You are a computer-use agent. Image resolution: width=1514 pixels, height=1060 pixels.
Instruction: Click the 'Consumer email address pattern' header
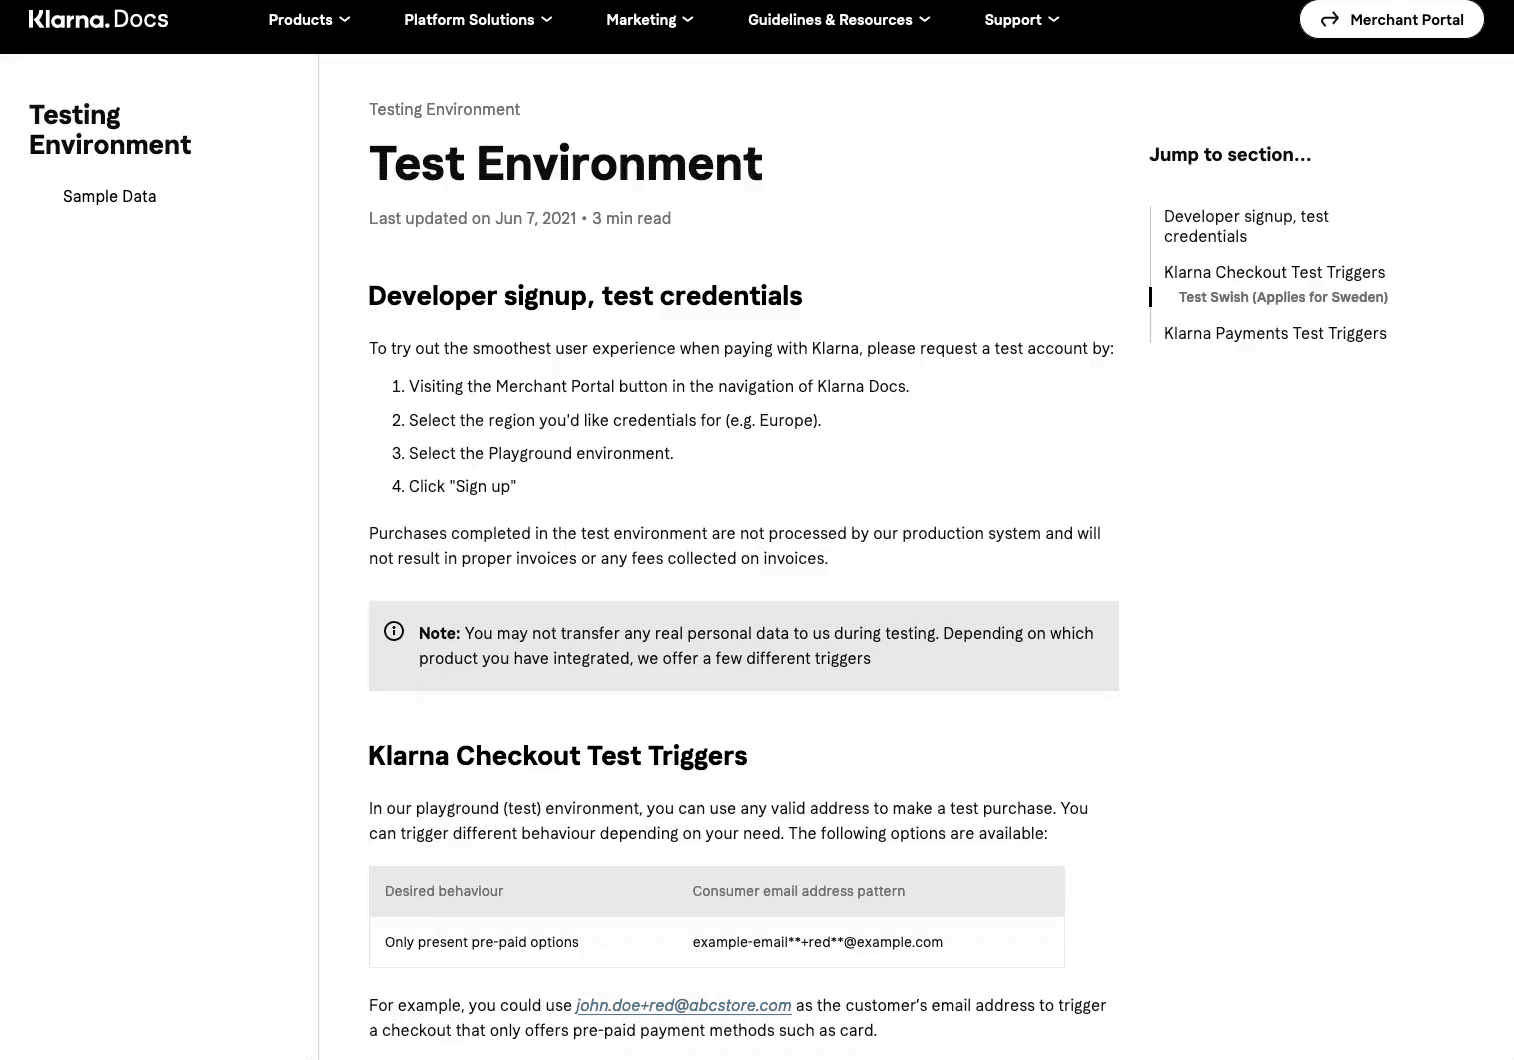point(799,891)
